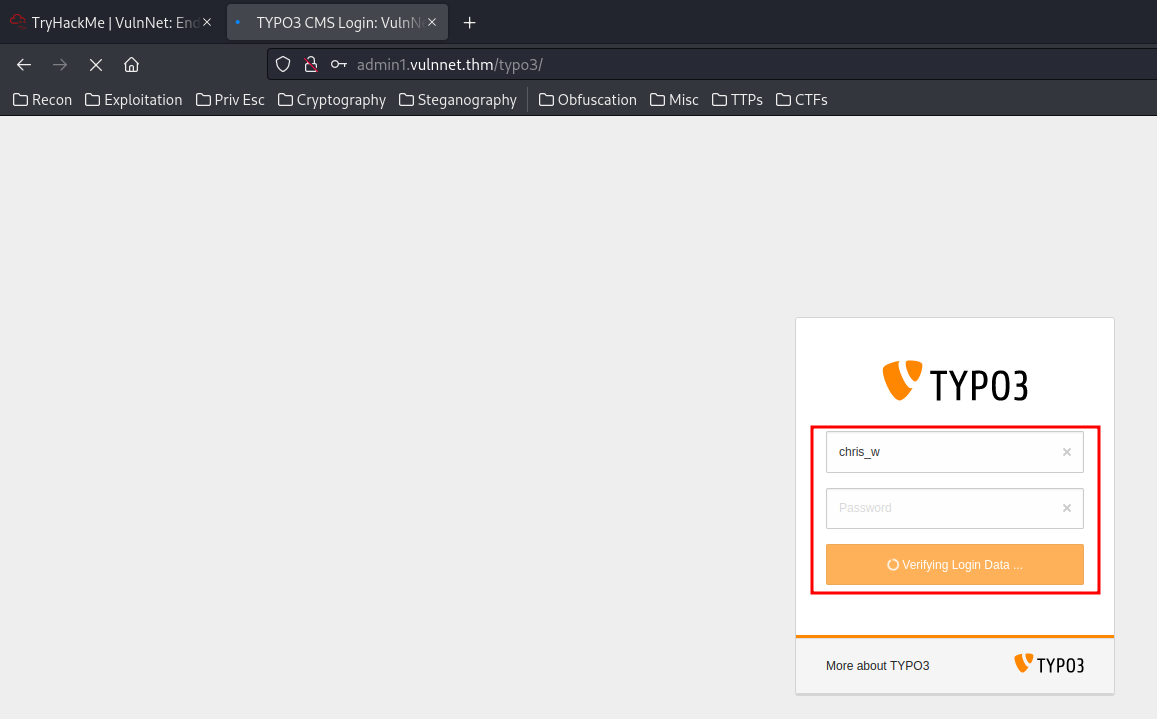Open the Recon bookmarks folder
This screenshot has width=1157, height=719.
(43, 100)
